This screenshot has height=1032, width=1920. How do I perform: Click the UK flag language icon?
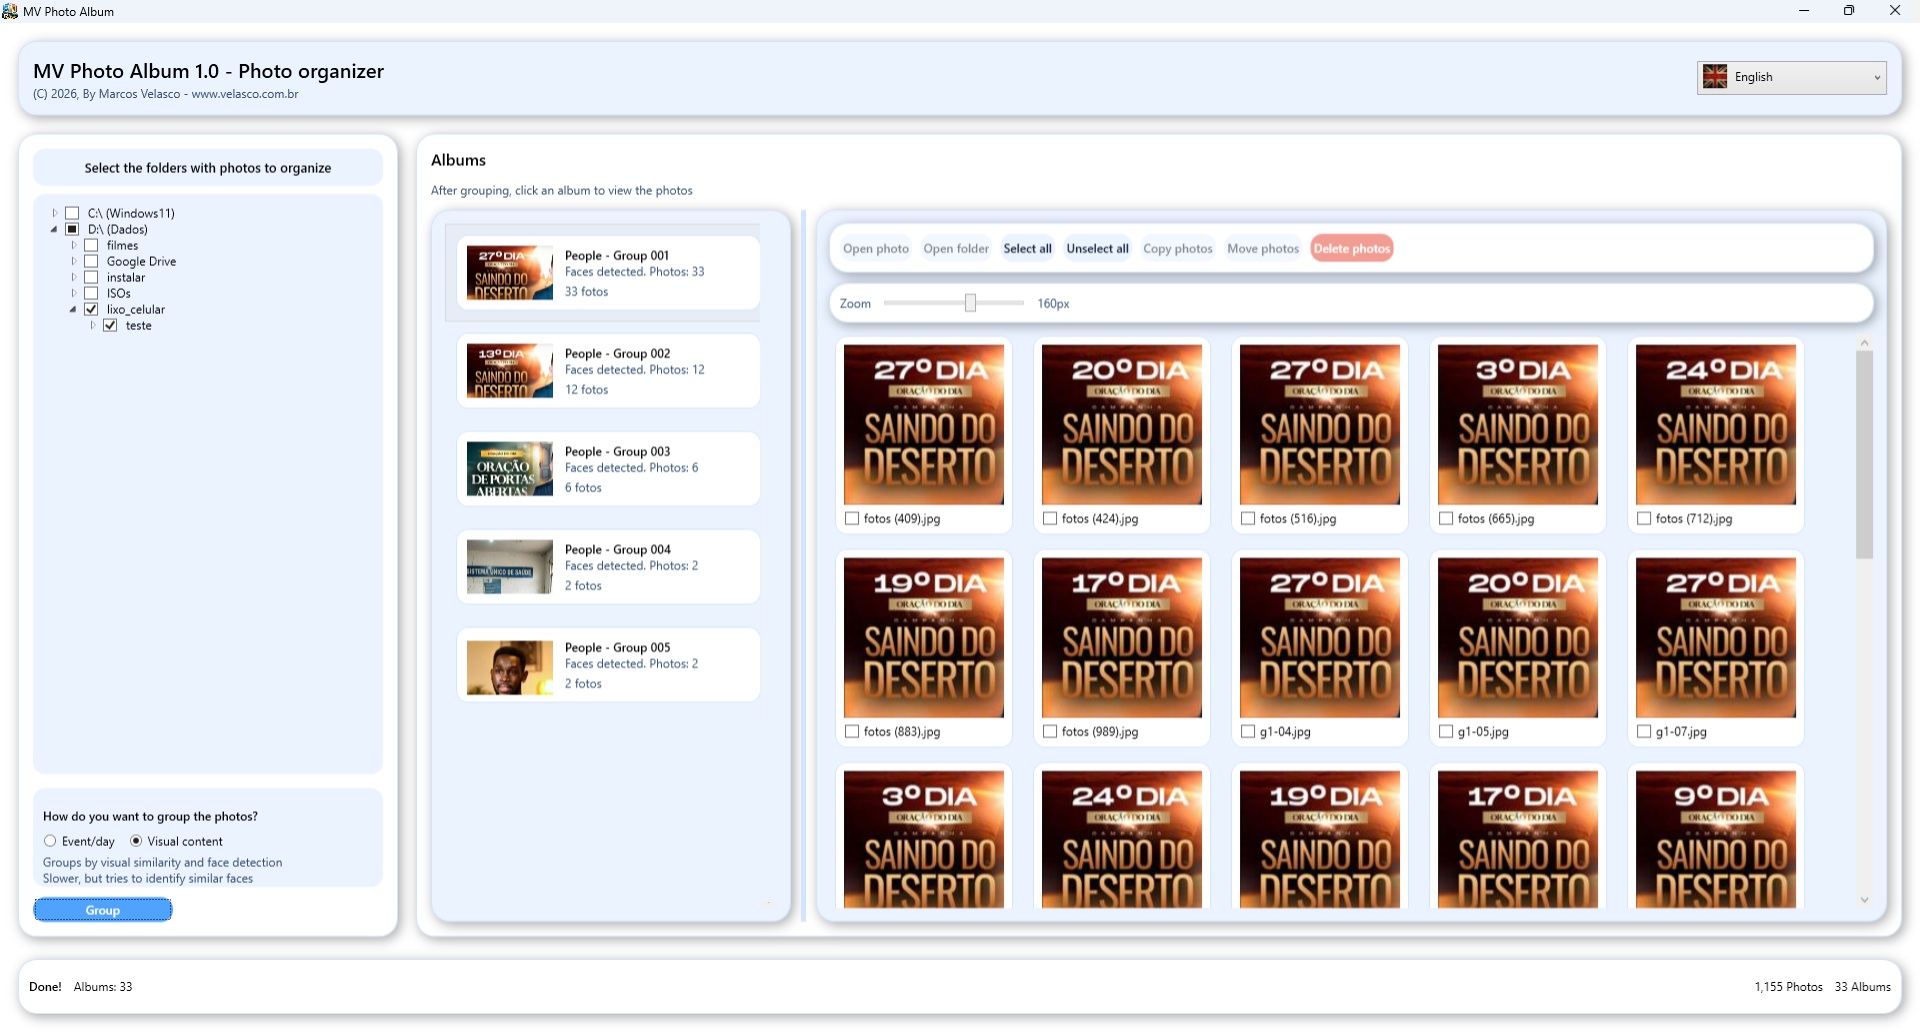[x=1715, y=77]
